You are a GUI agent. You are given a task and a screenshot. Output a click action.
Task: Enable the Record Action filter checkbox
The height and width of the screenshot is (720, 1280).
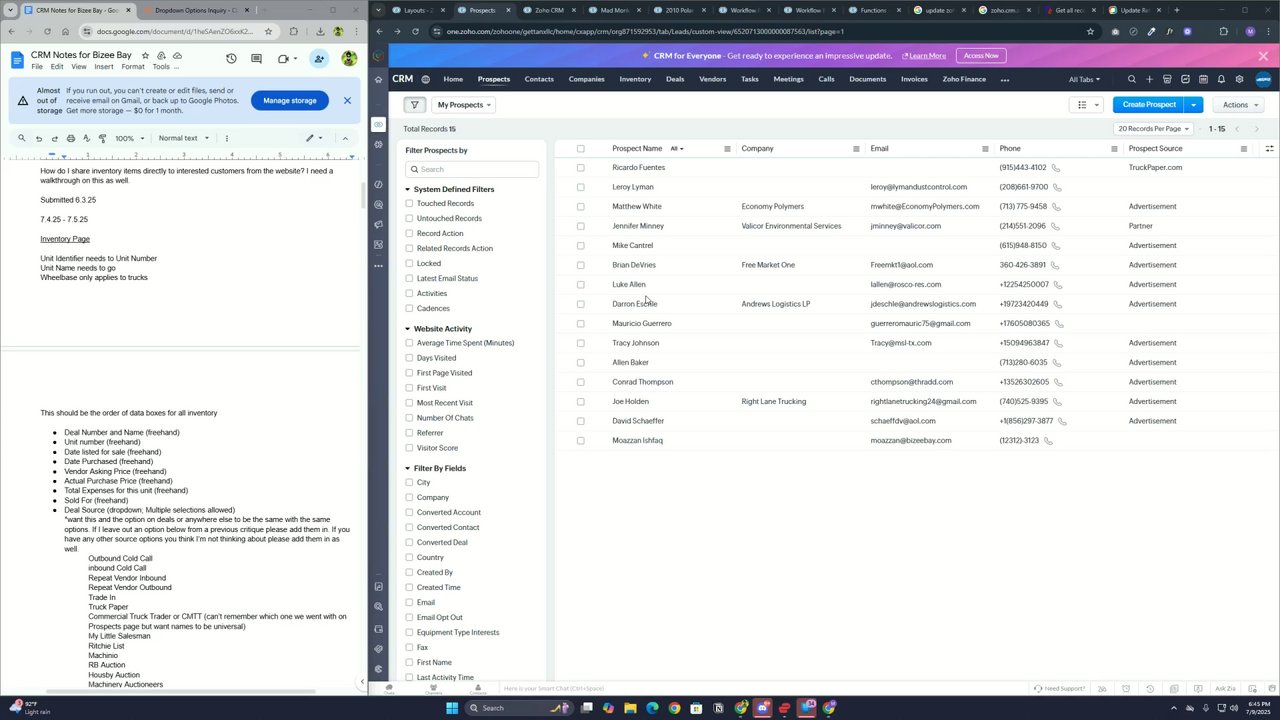click(x=409, y=234)
